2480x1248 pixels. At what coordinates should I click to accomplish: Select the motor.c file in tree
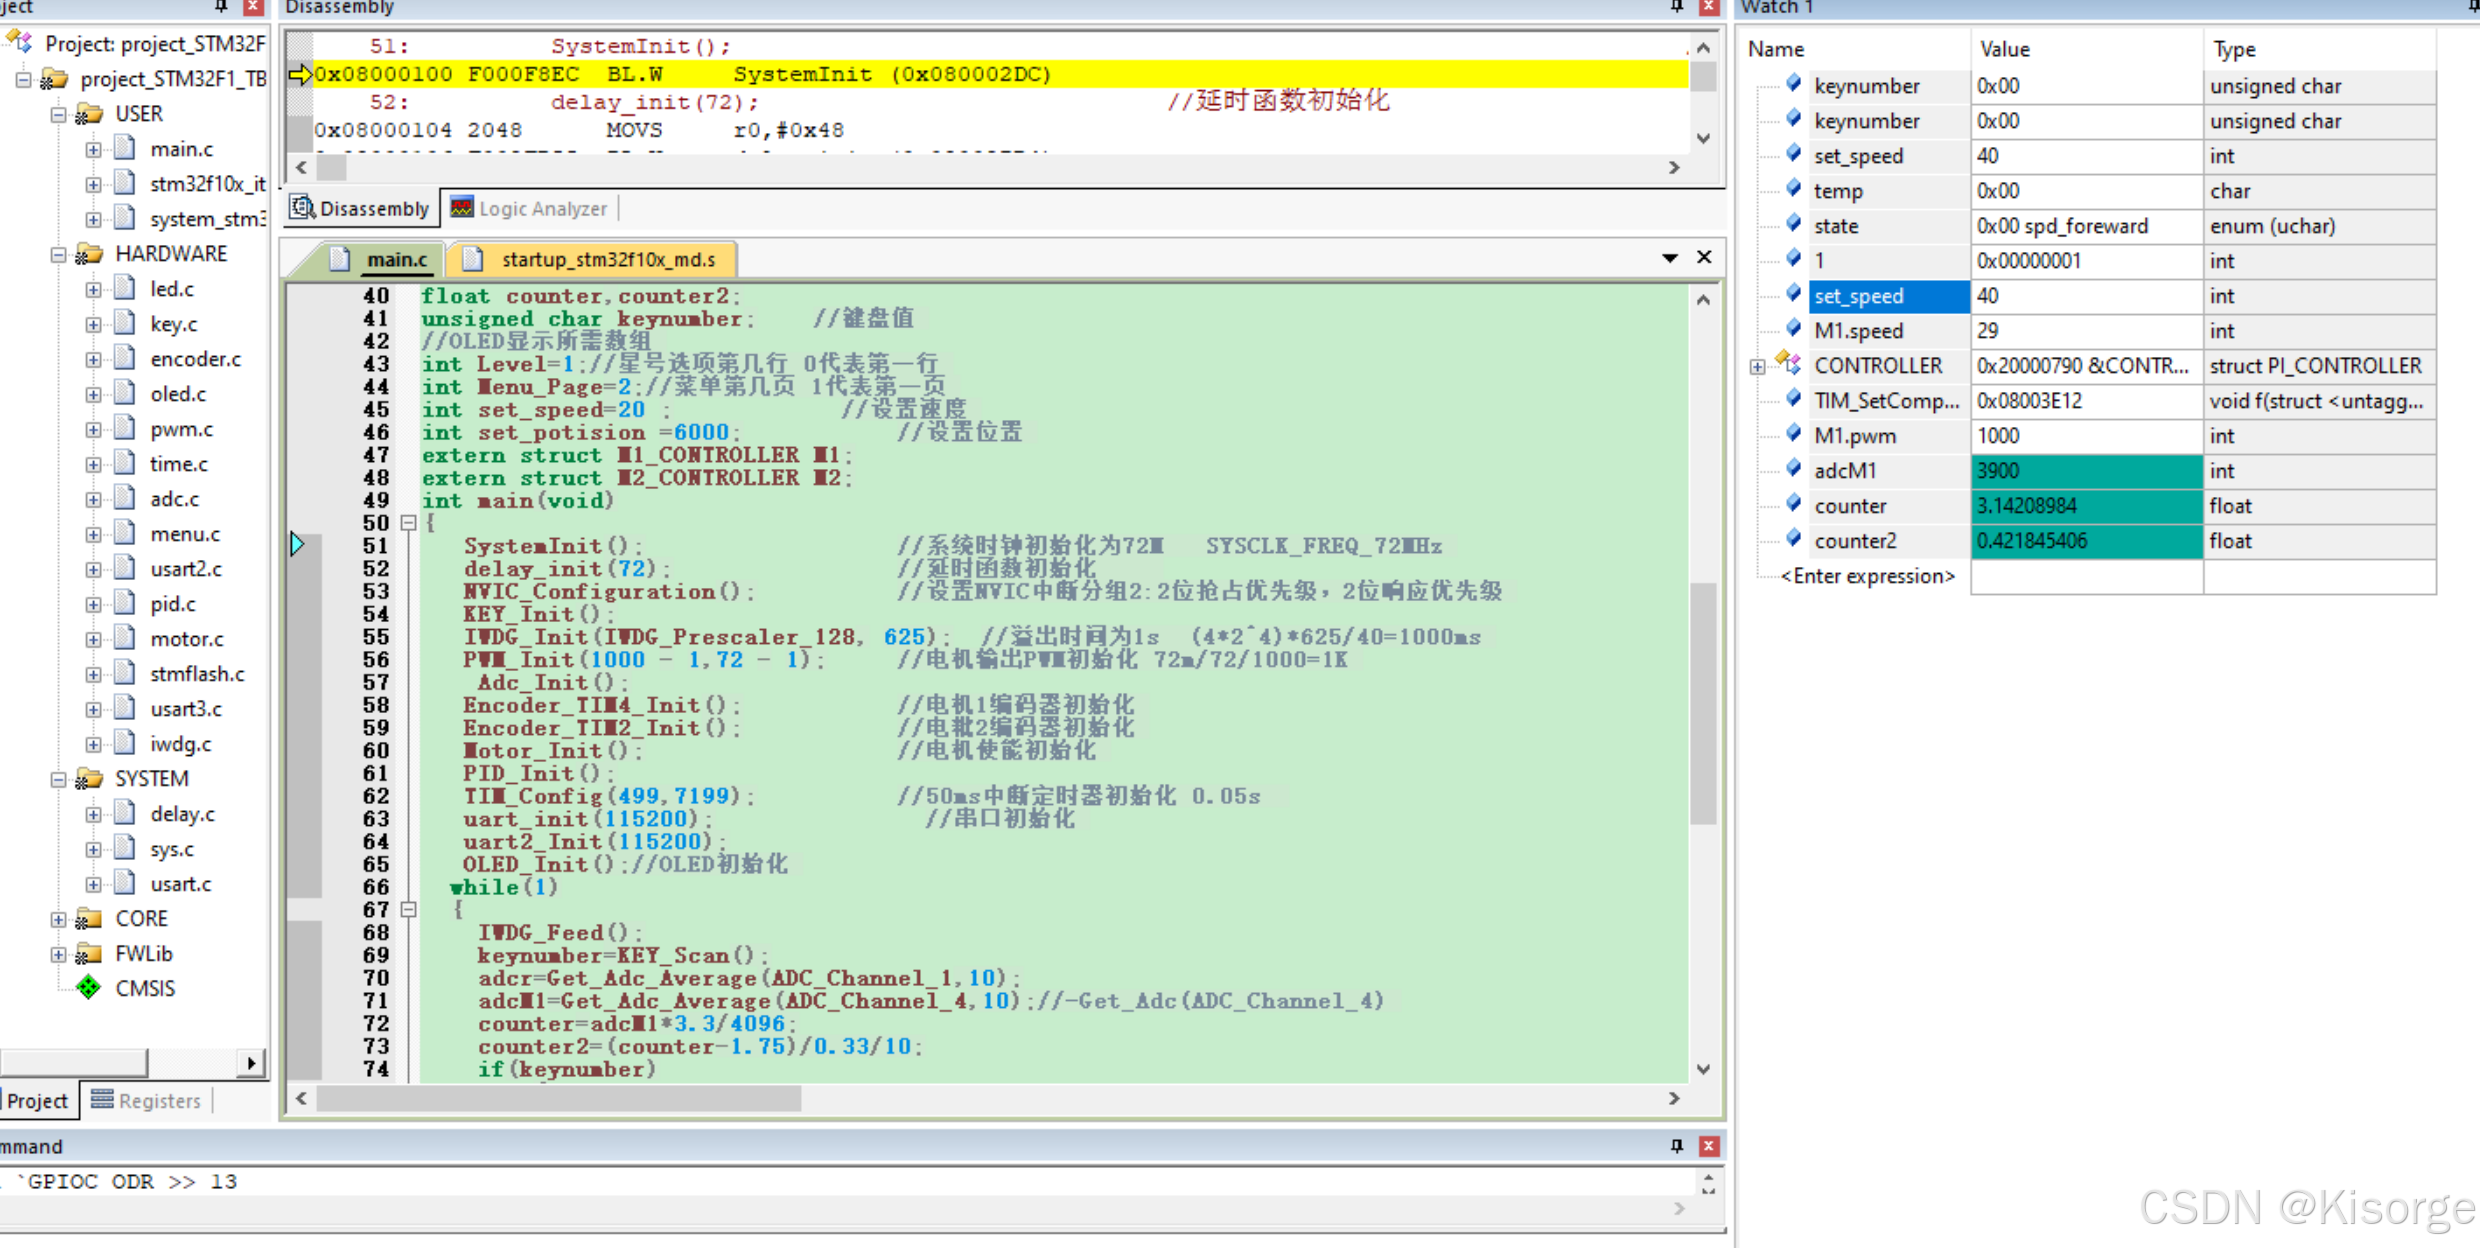[x=186, y=639]
